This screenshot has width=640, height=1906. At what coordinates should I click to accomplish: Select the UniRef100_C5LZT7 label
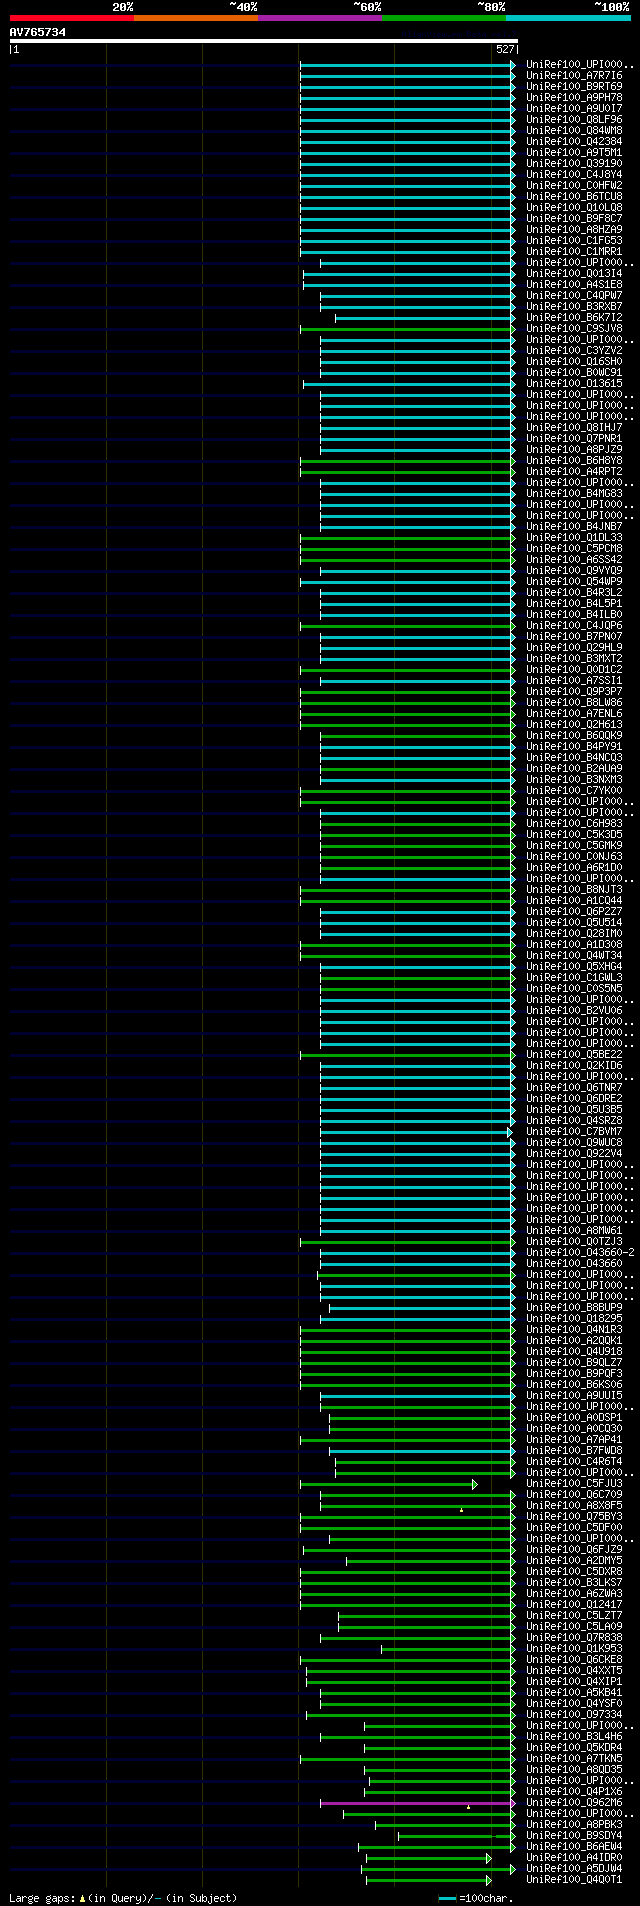(574, 1615)
